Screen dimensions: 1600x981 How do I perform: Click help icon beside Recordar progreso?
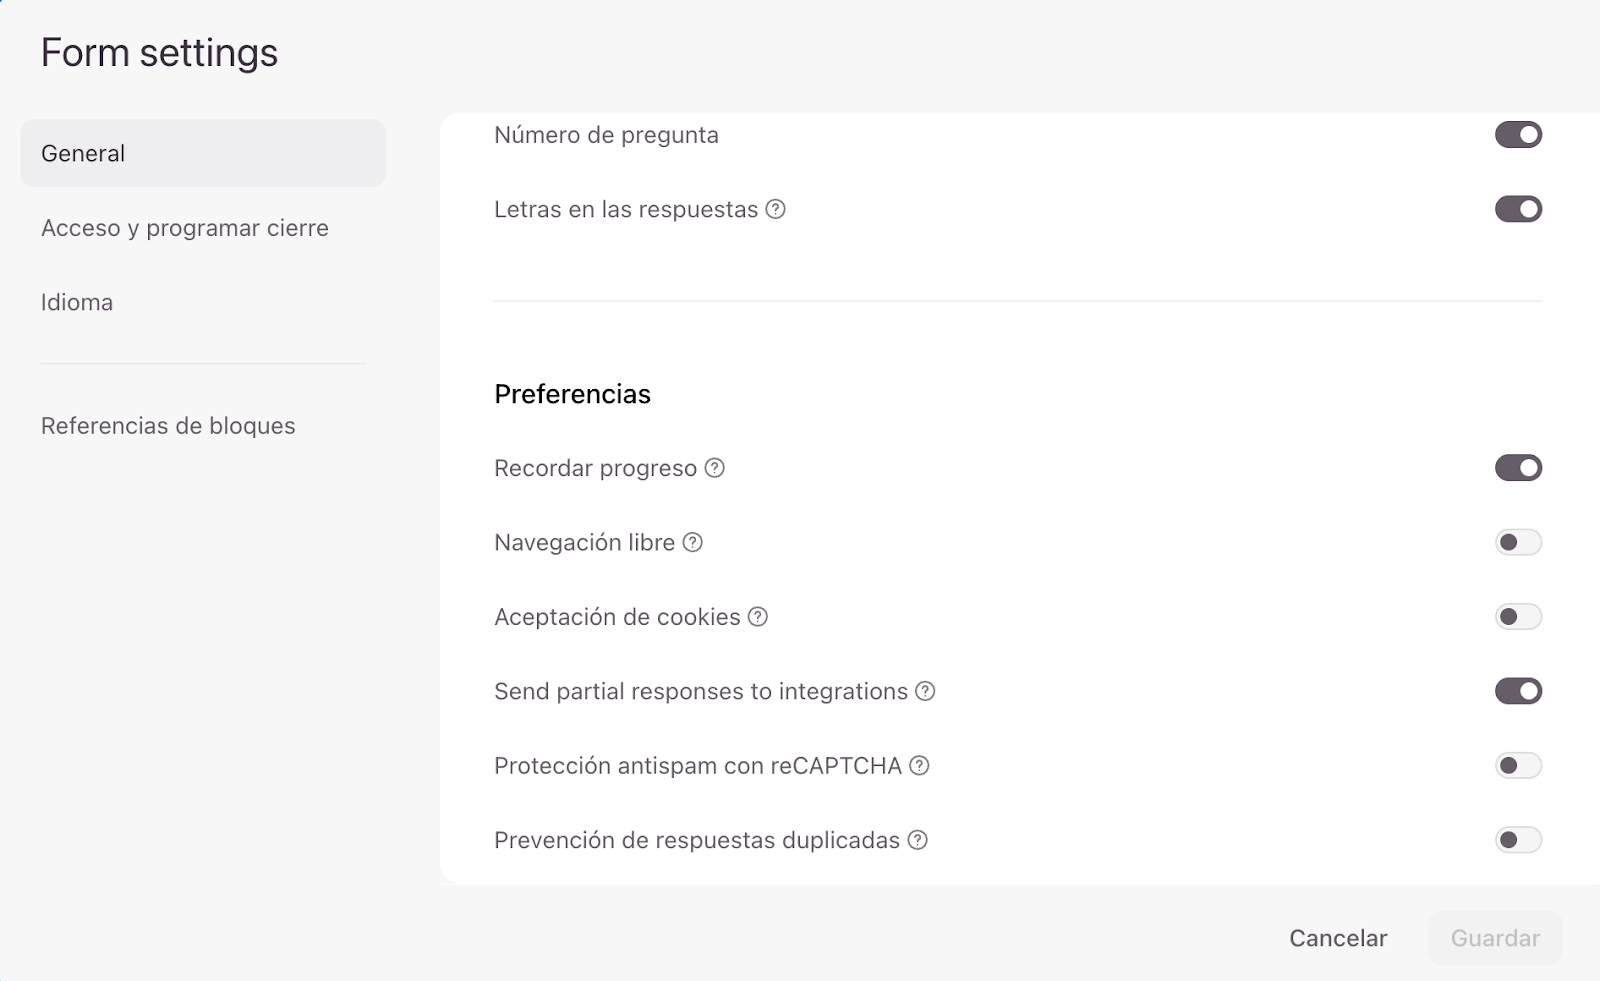(x=714, y=468)
